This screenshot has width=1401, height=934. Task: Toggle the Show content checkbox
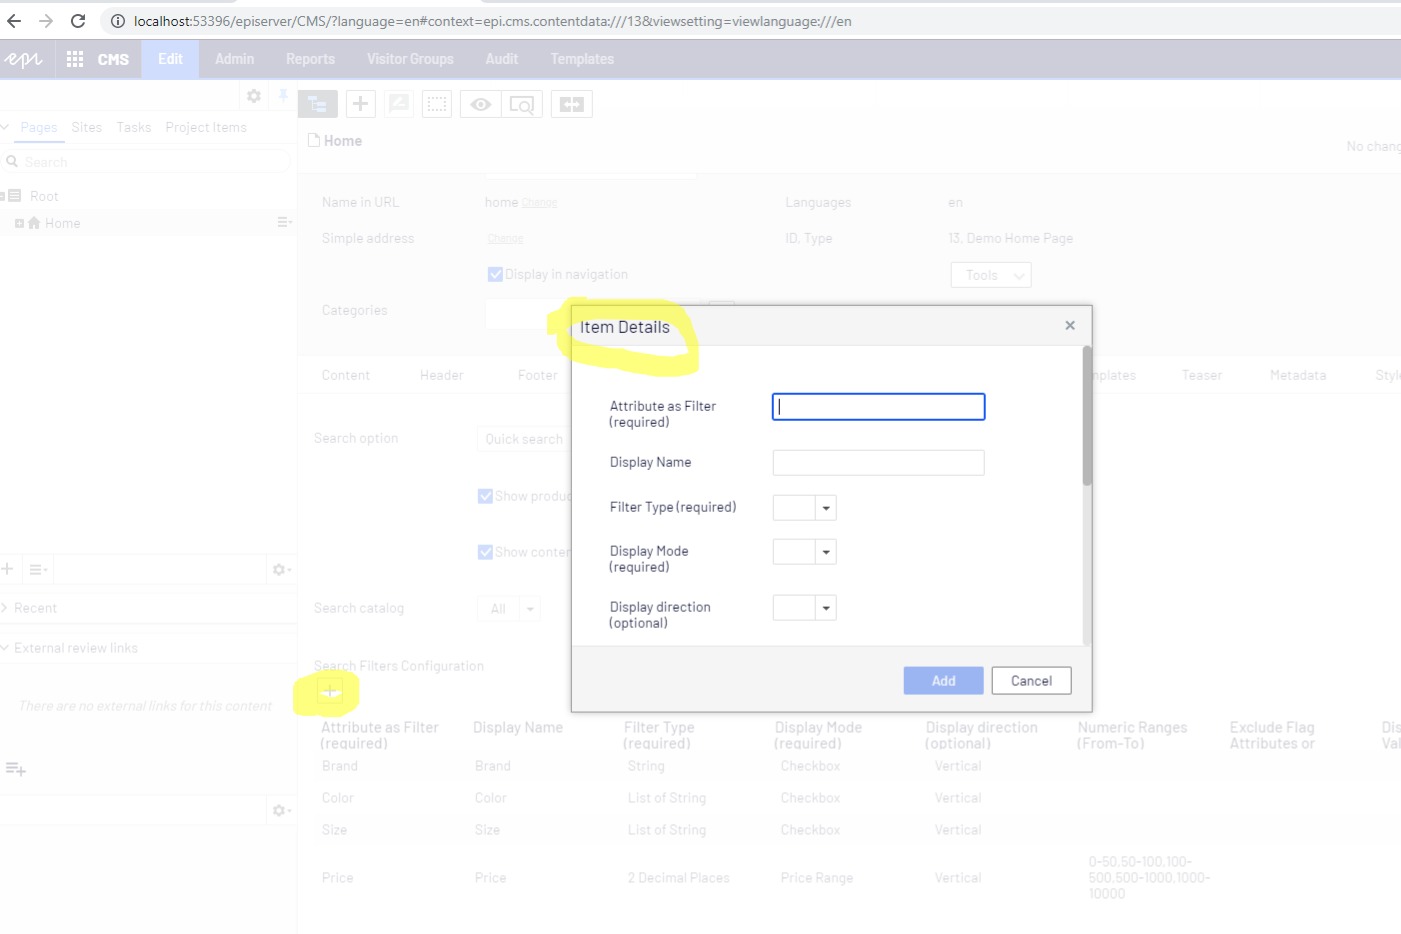[x=485, y=552]
